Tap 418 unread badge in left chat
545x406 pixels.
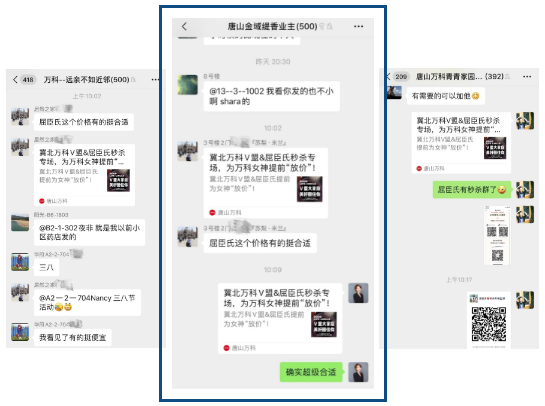coord(28,80)
